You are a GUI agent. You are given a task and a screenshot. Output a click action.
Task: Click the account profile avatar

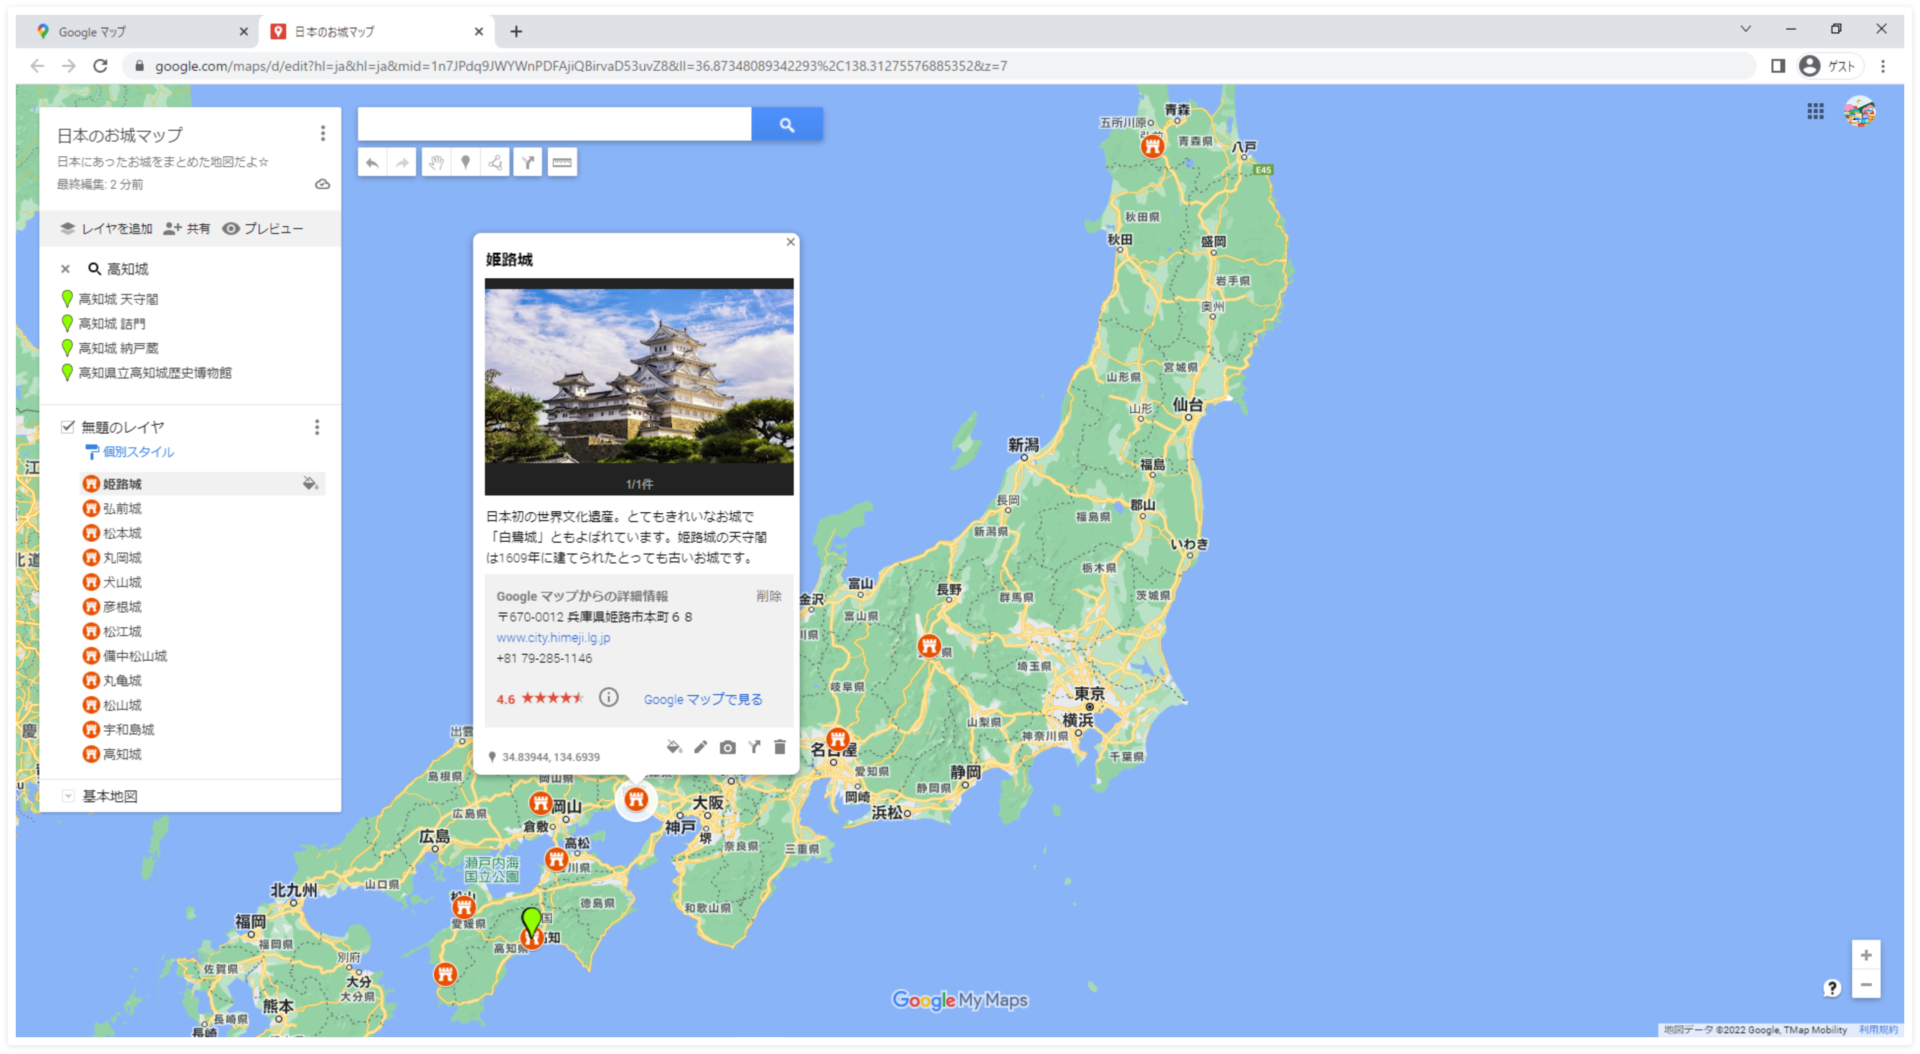[1860, 112]
